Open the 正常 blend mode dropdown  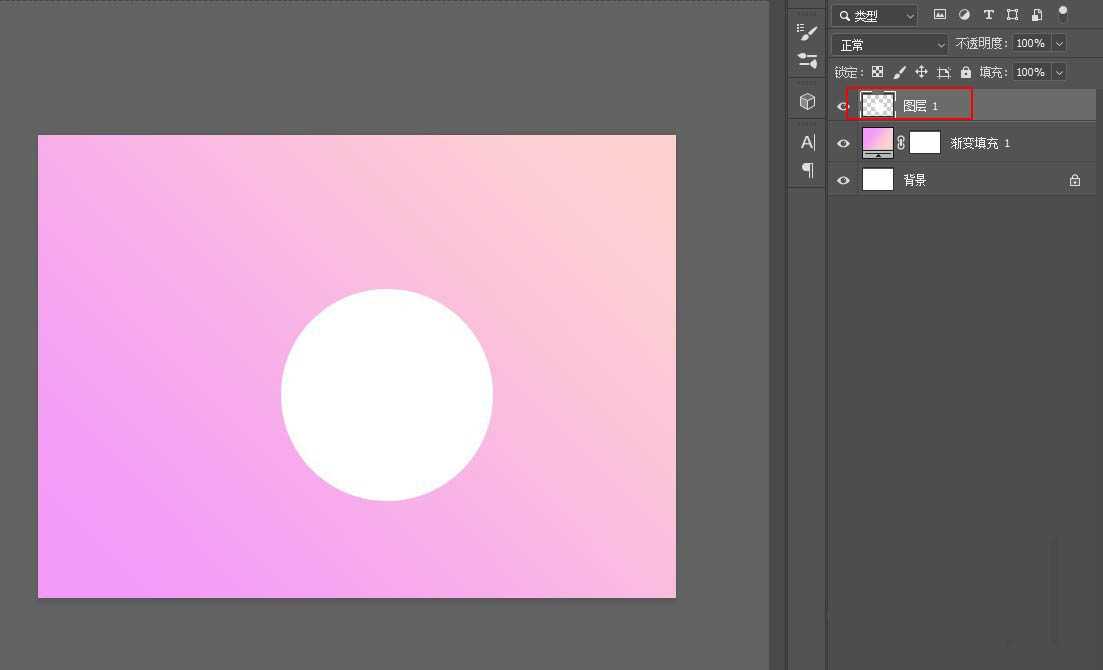[889, 44]
